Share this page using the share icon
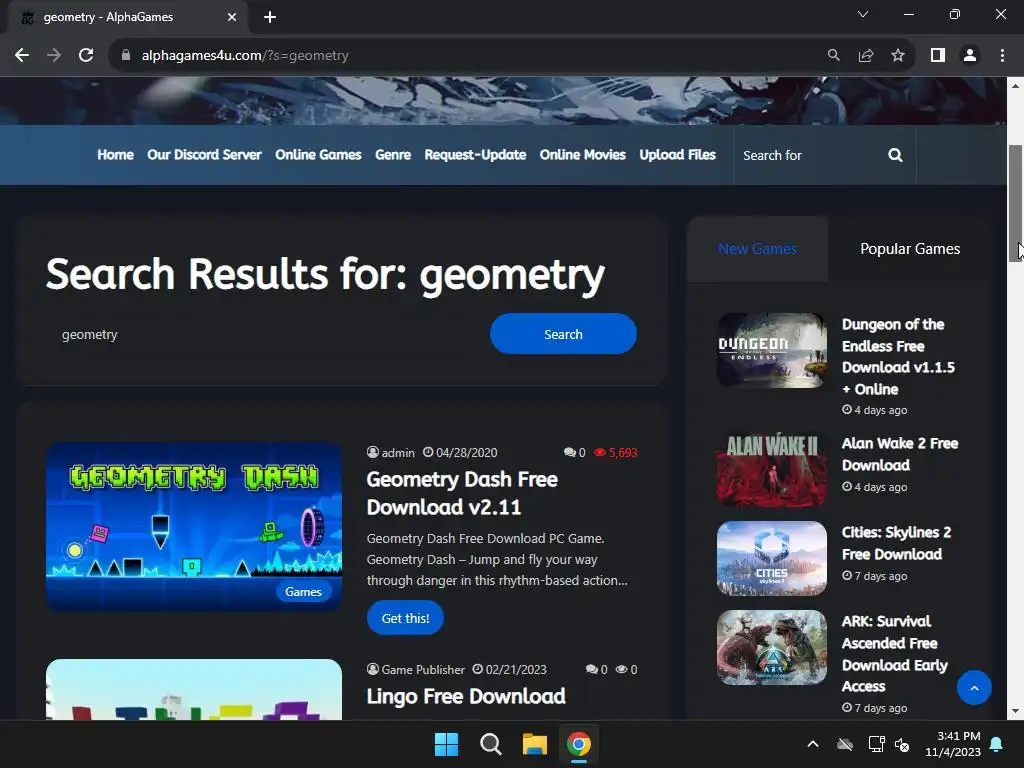This screenshot has height=768, width=1024. coord(866,56)
